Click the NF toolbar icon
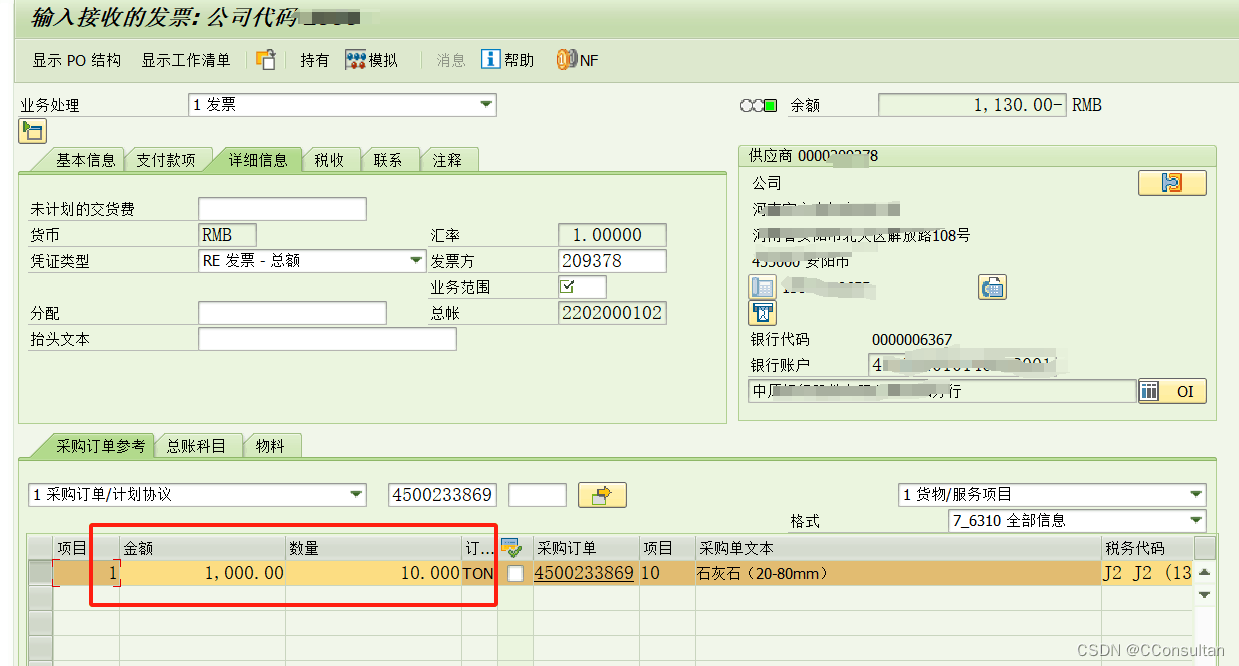 click(566, 60)
